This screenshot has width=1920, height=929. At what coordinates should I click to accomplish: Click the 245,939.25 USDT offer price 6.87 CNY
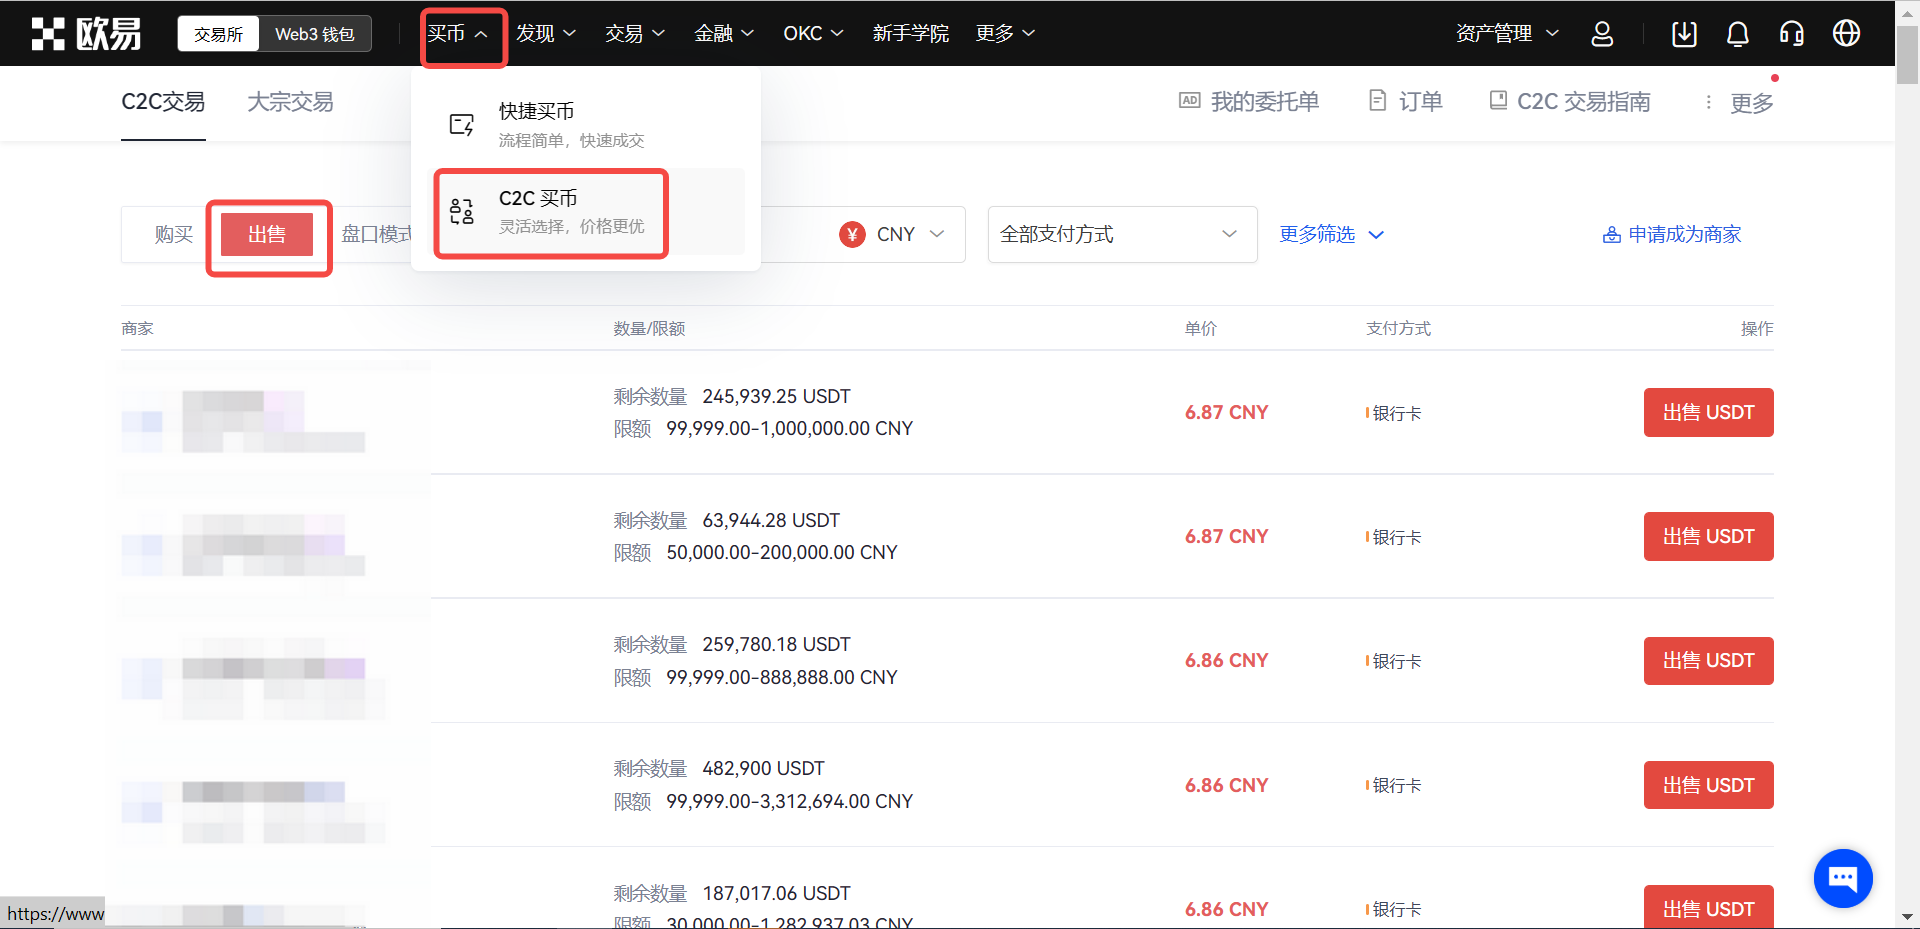[1226, 412]
